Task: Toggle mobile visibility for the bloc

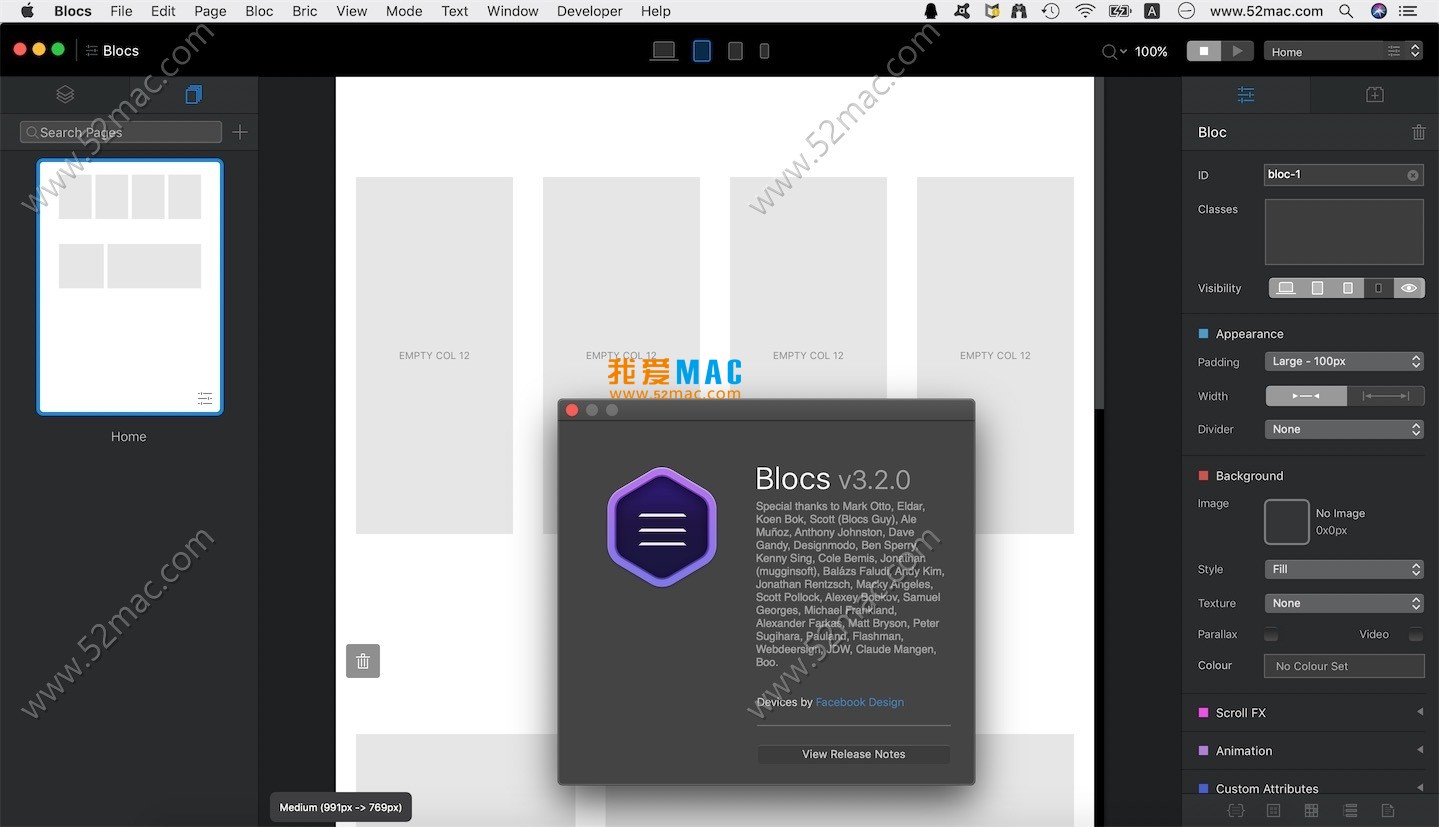Action: [x=1378, y=288]
